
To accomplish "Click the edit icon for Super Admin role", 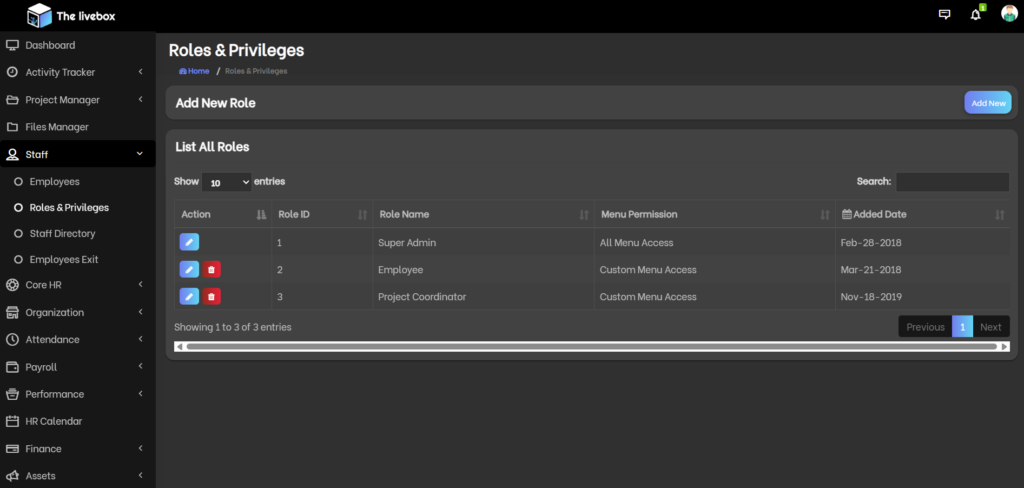I will (189, 242).
